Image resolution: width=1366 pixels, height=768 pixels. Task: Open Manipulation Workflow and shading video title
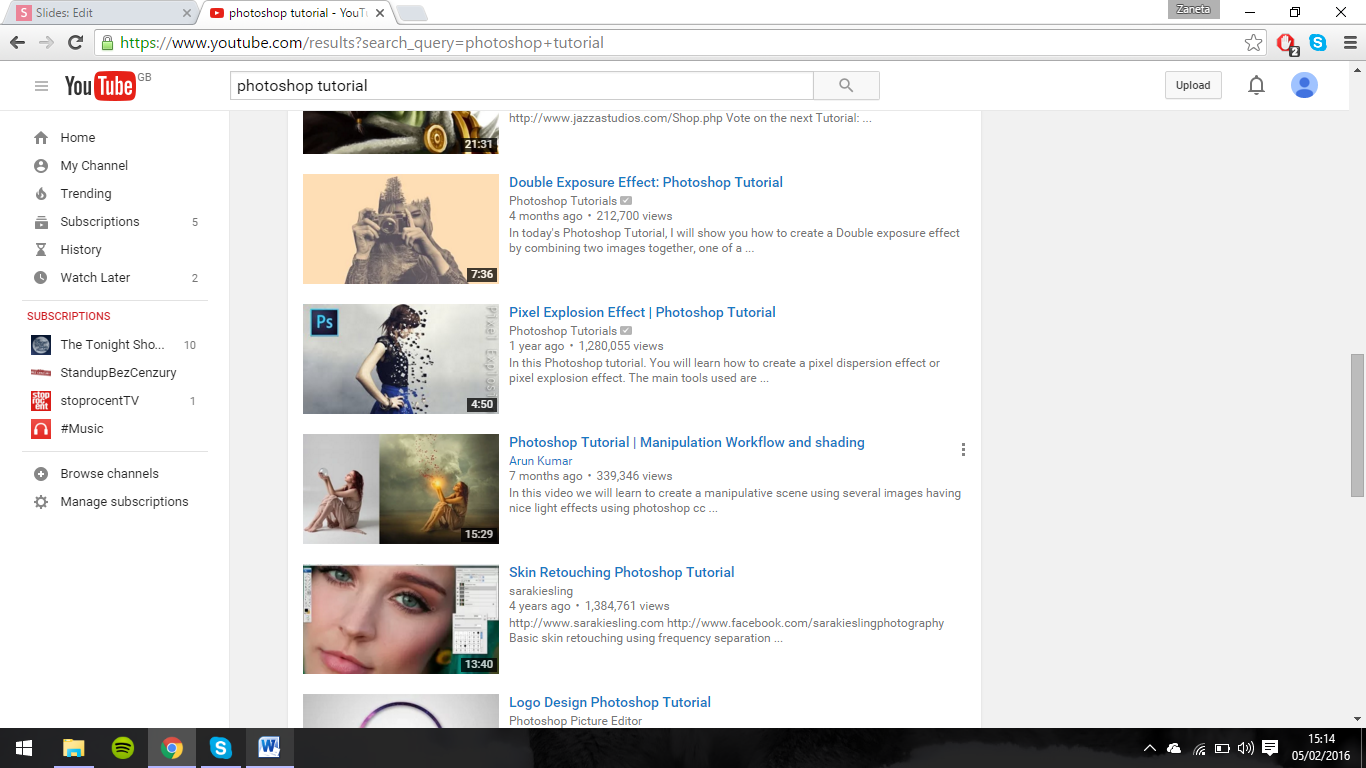tap(687, 442)
